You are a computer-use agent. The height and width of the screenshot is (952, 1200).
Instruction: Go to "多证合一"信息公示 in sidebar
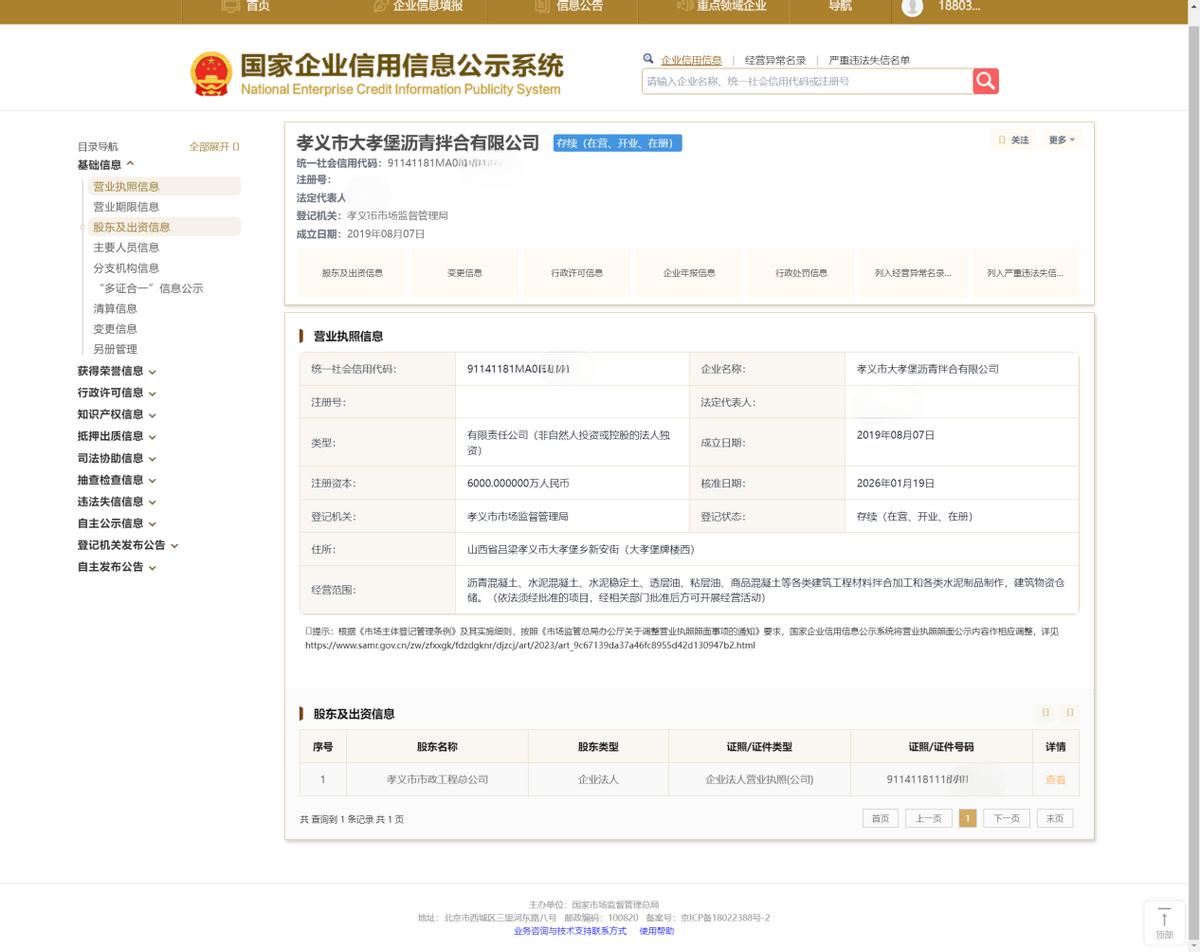coord(150,288)
